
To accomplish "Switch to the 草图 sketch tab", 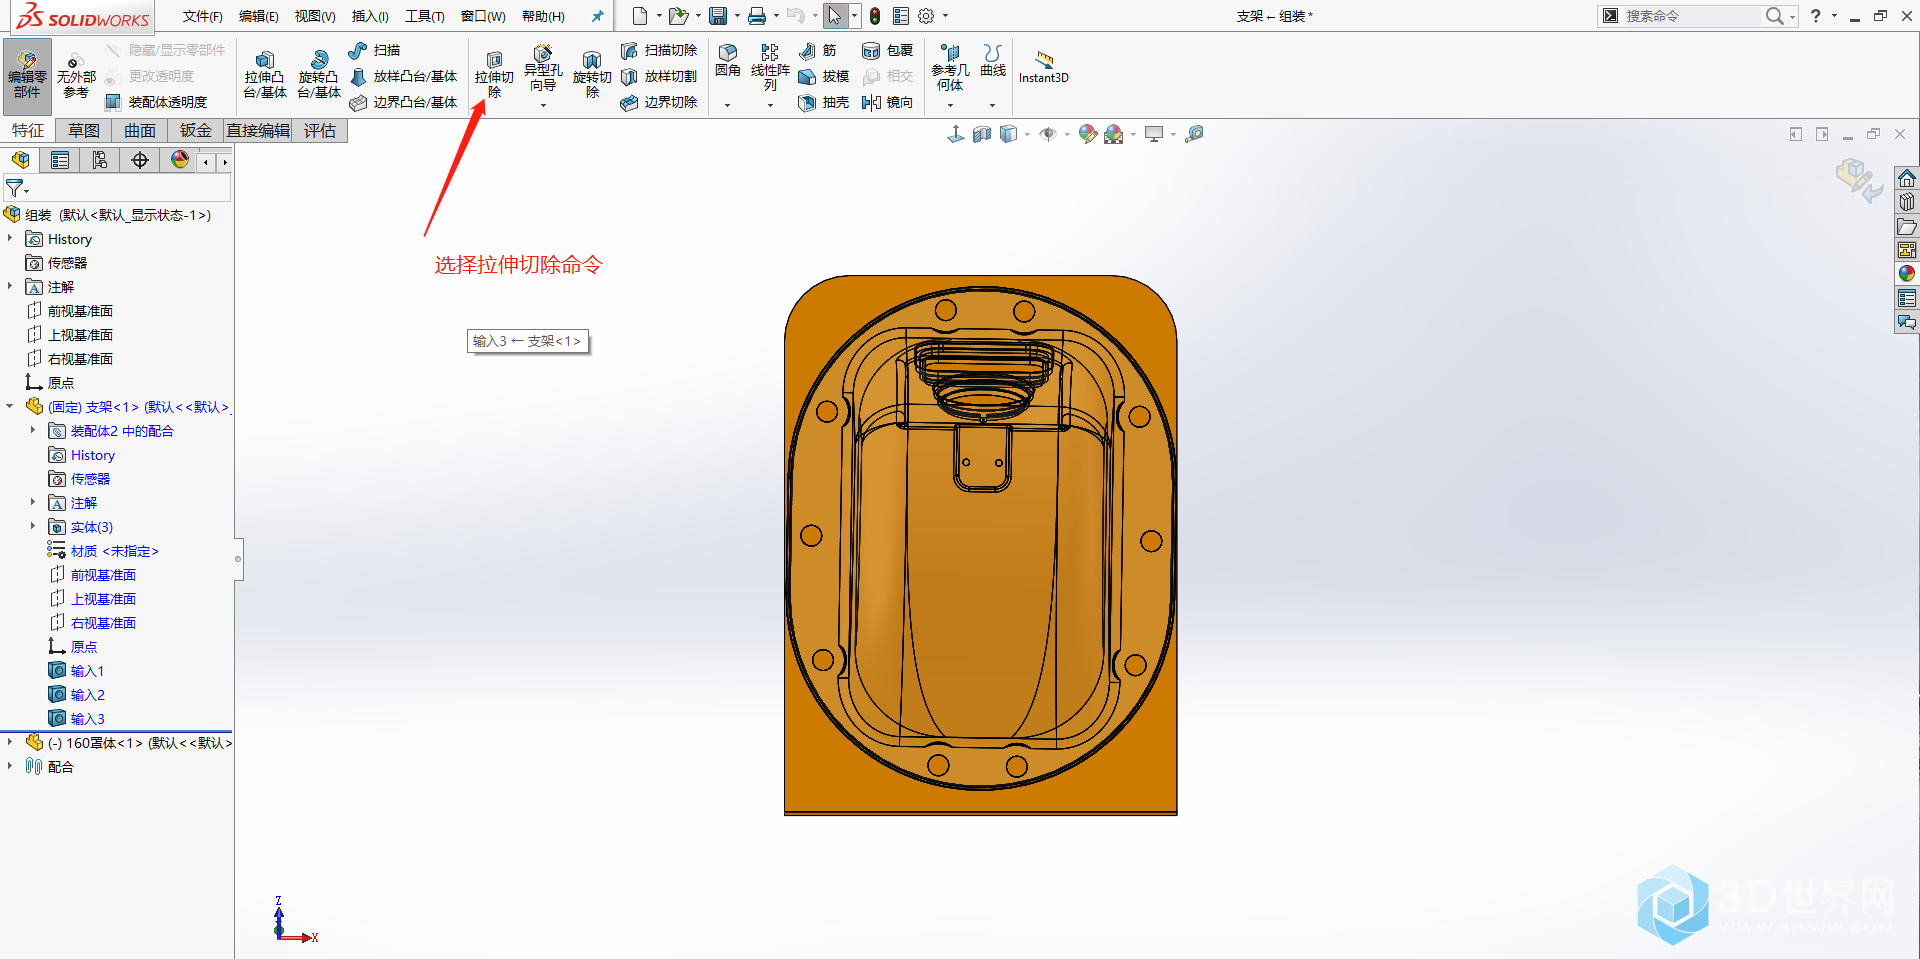I will 84,131.
